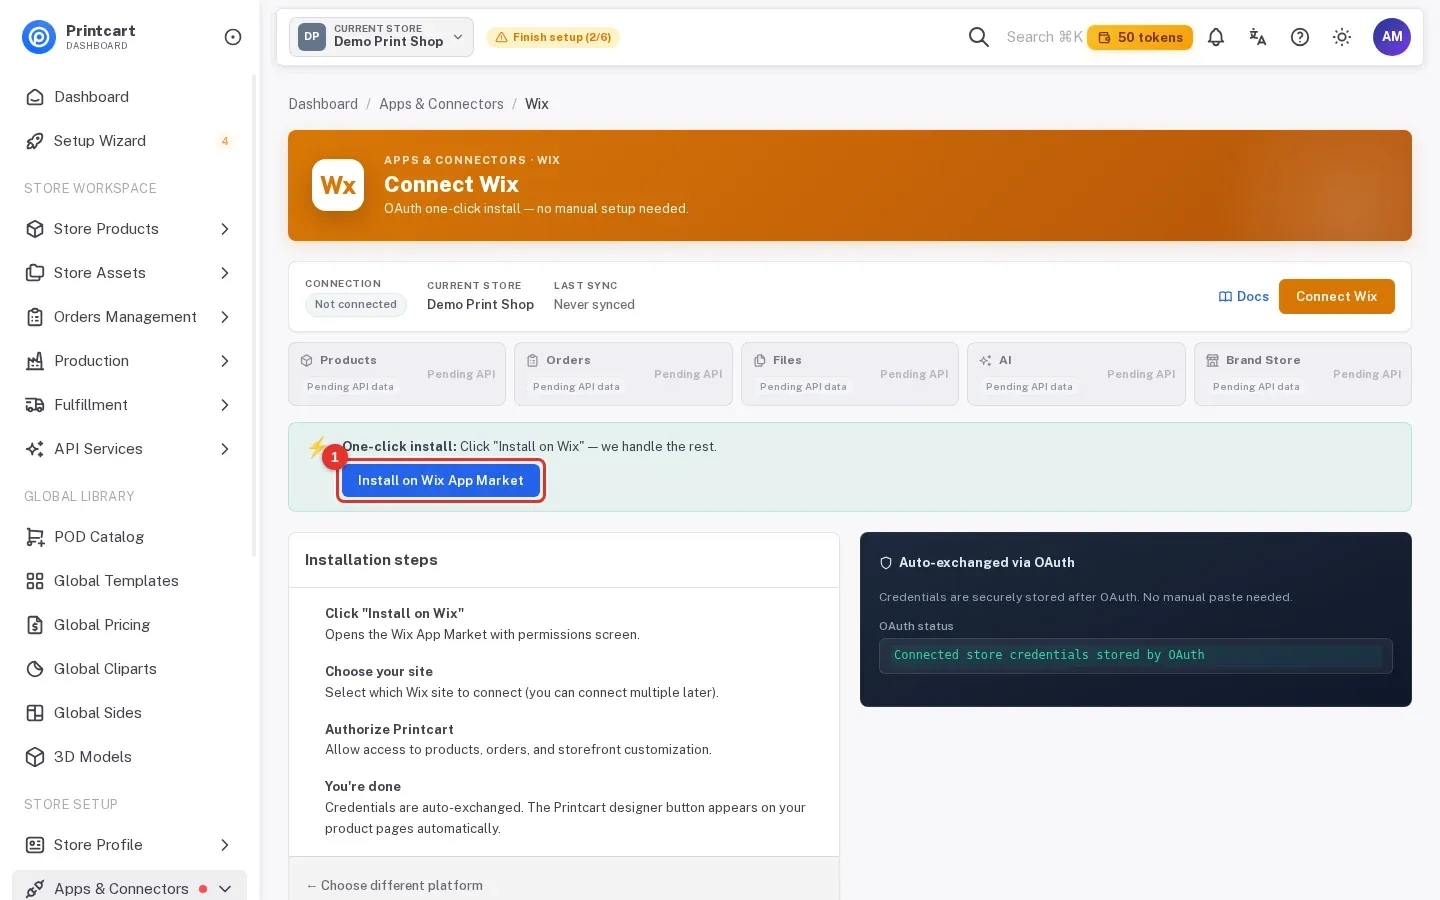Image resolution: width=1440 pixels, height=900 pixels.
Task: Collapse sidebar with the circle icon
Action: click(x=233, y=37)
